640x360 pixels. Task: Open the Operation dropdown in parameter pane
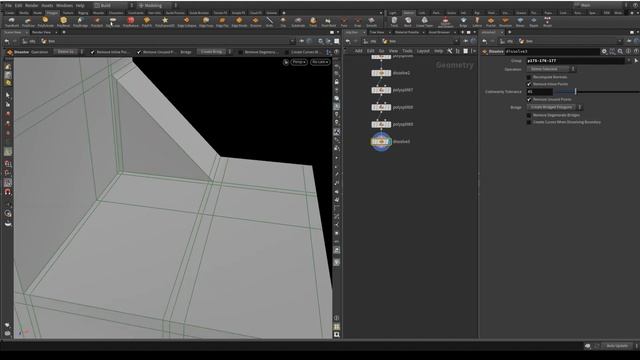(551, 69)
